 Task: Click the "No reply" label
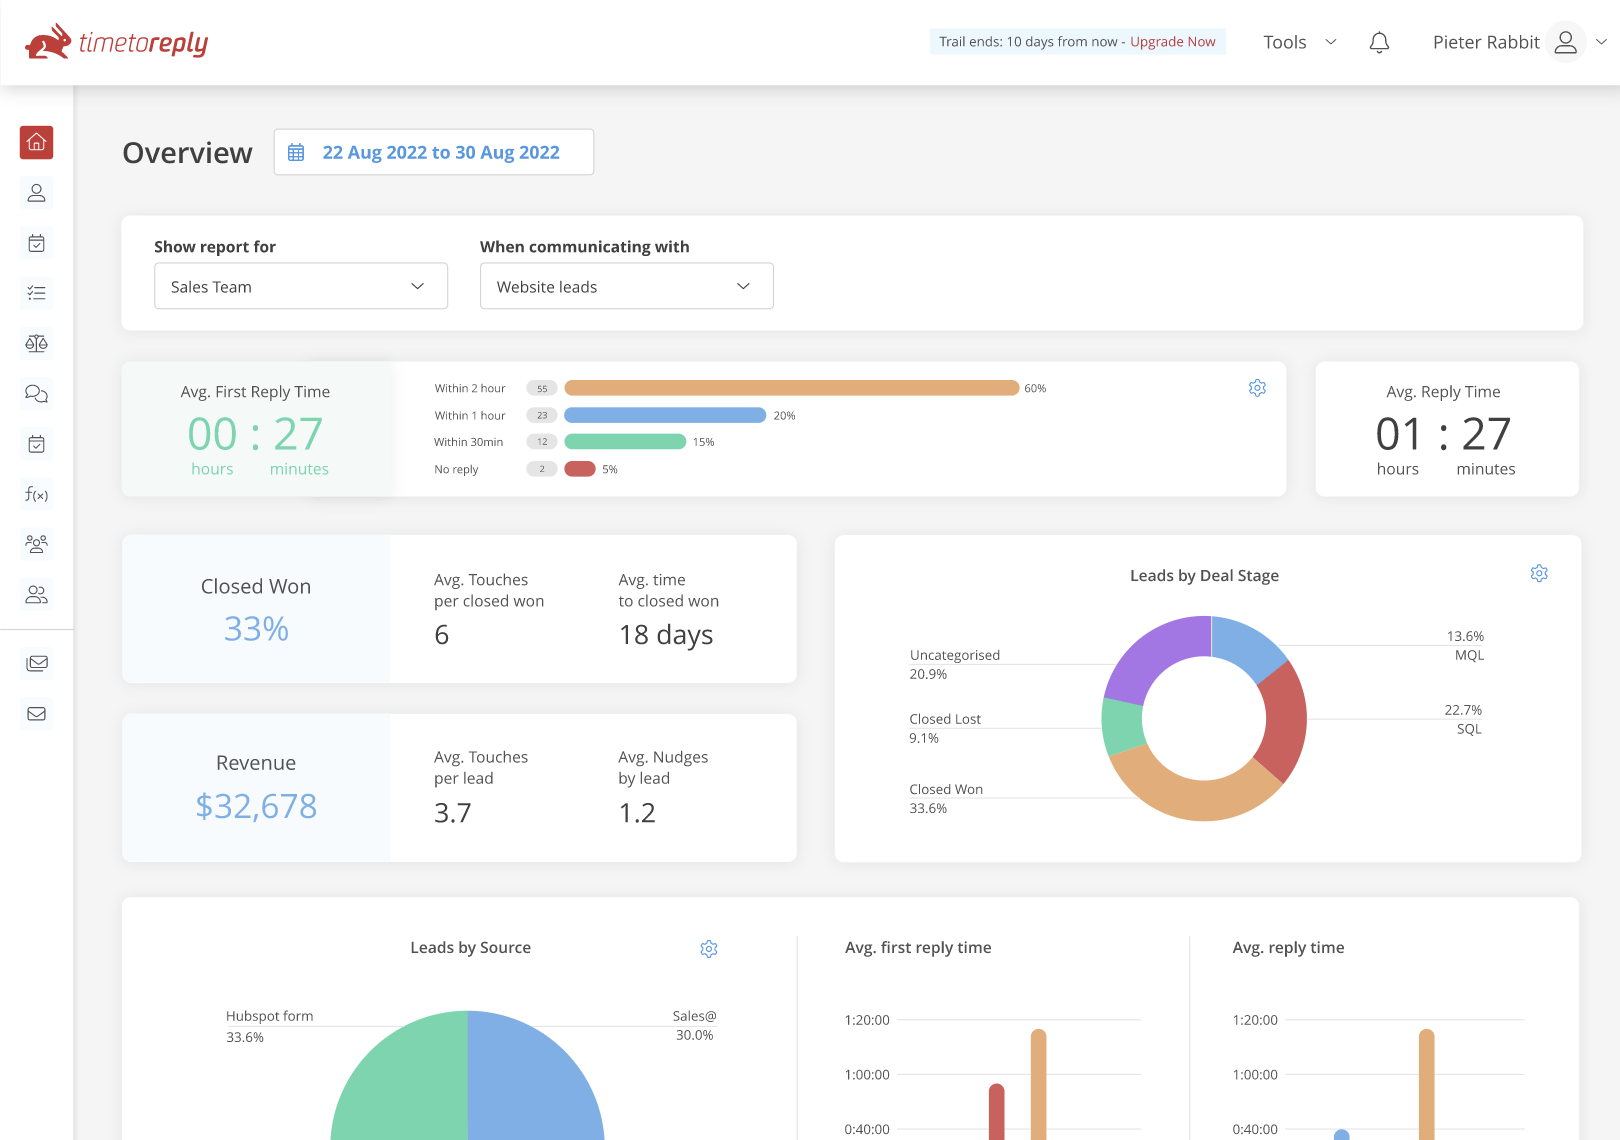tap(456, 469)
